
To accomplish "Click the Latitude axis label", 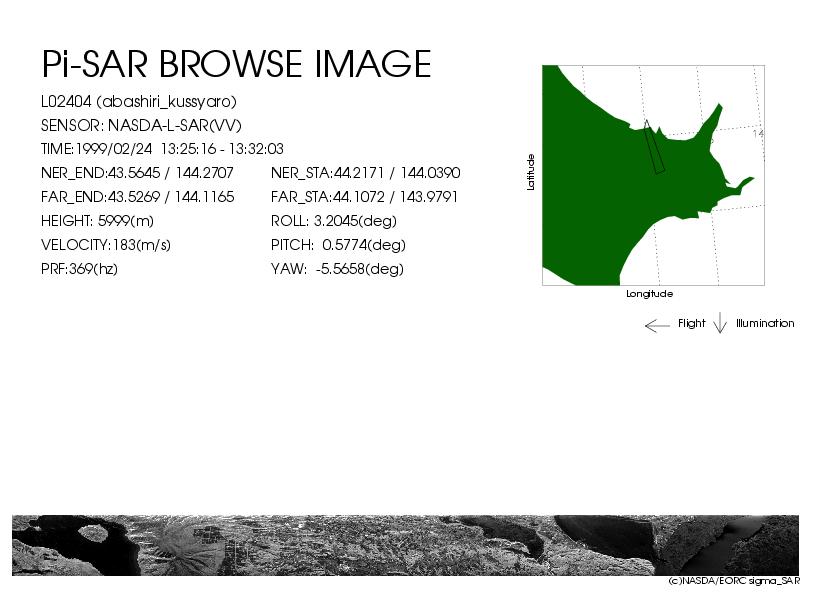I will [531, 172].
